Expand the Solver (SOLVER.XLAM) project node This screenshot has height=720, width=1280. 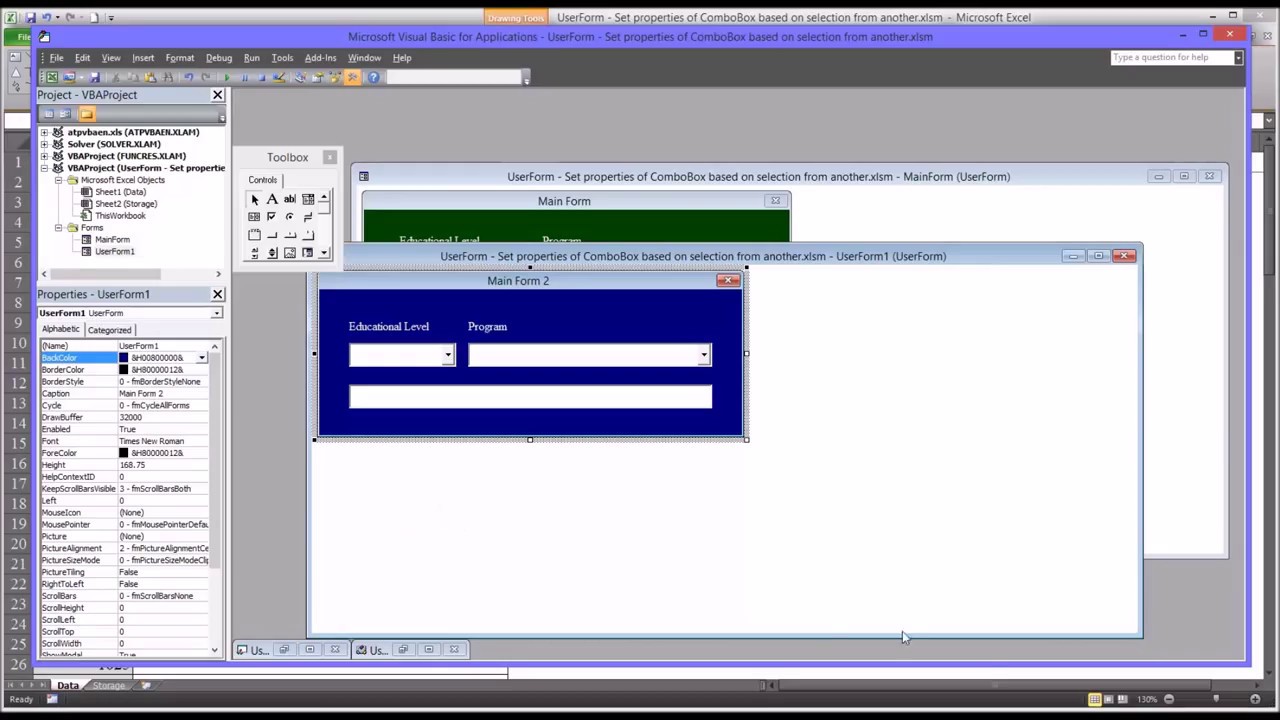(44, 144)
